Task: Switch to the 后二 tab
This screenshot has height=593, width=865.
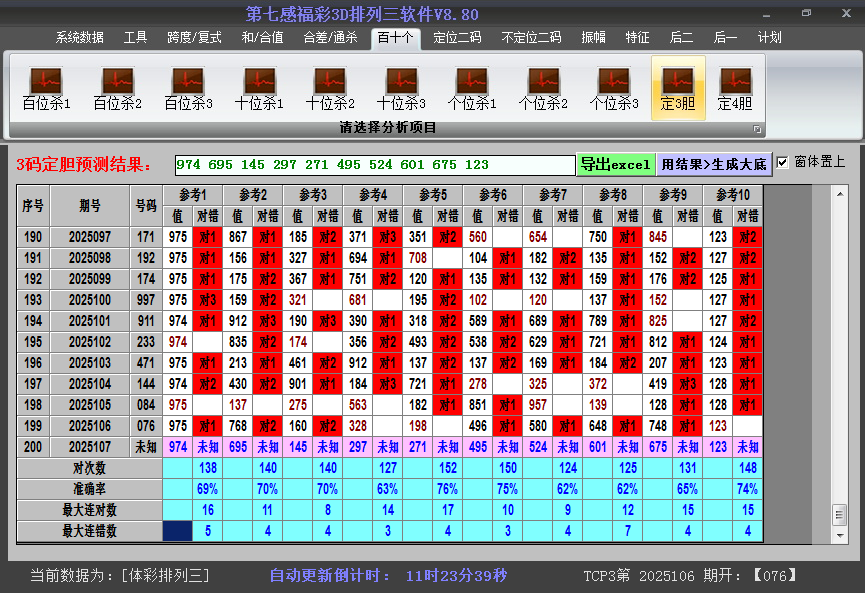Action: 681,38
